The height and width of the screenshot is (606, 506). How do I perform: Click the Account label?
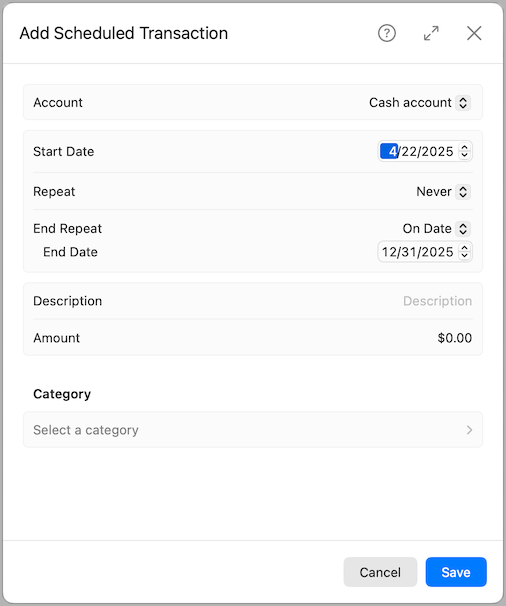[58, 103]
